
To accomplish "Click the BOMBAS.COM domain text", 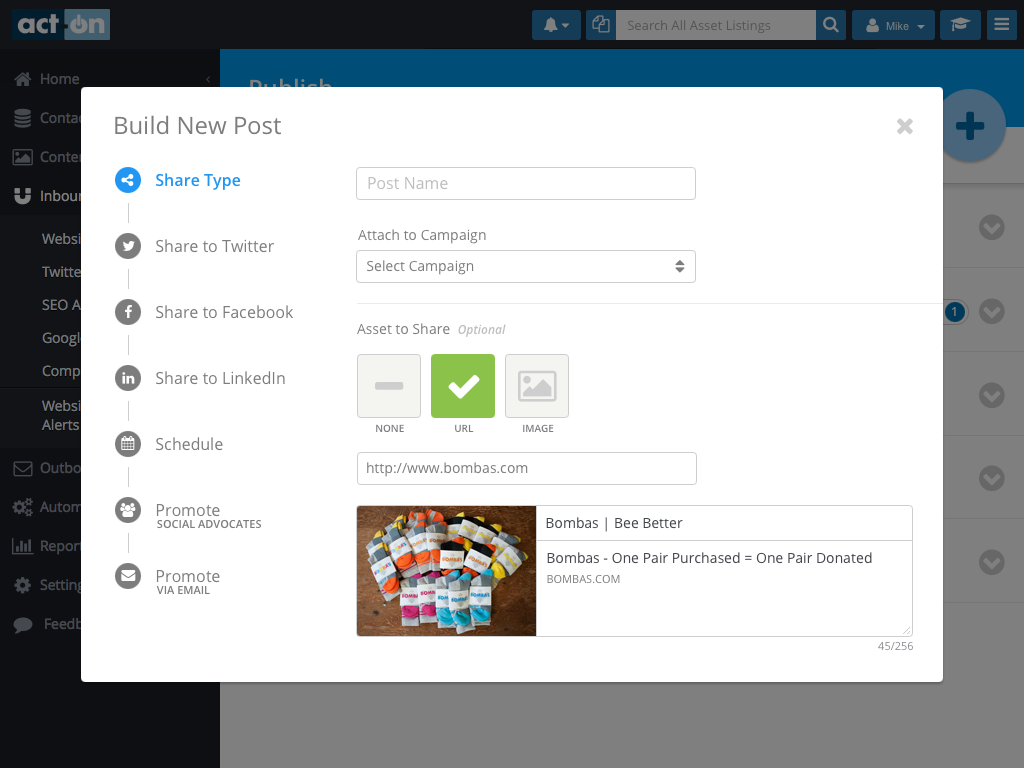I will point(583,579).
